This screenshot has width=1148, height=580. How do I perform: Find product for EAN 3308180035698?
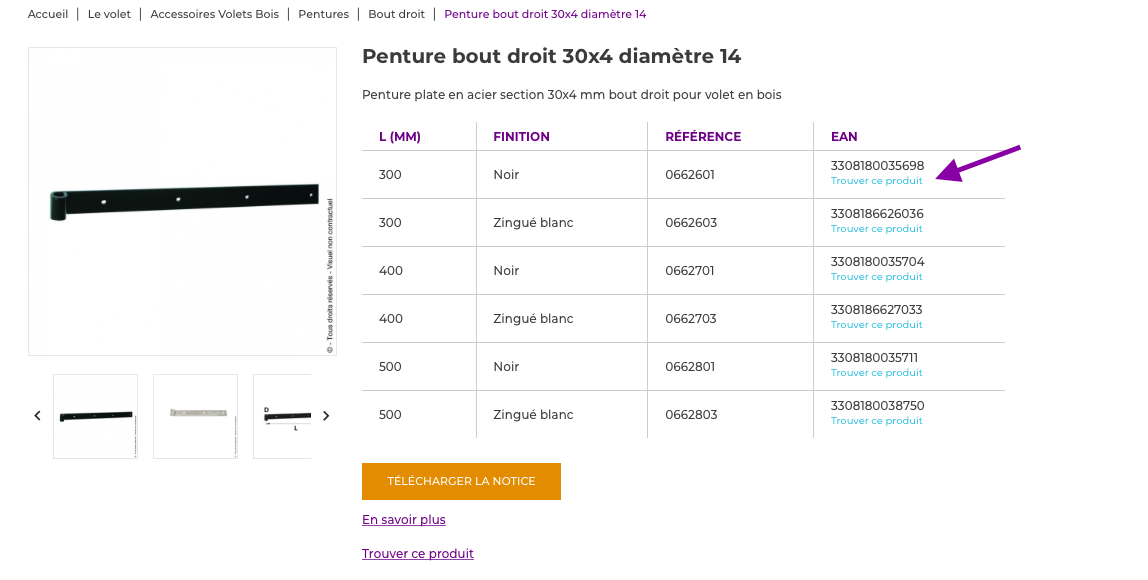[876, 181]
